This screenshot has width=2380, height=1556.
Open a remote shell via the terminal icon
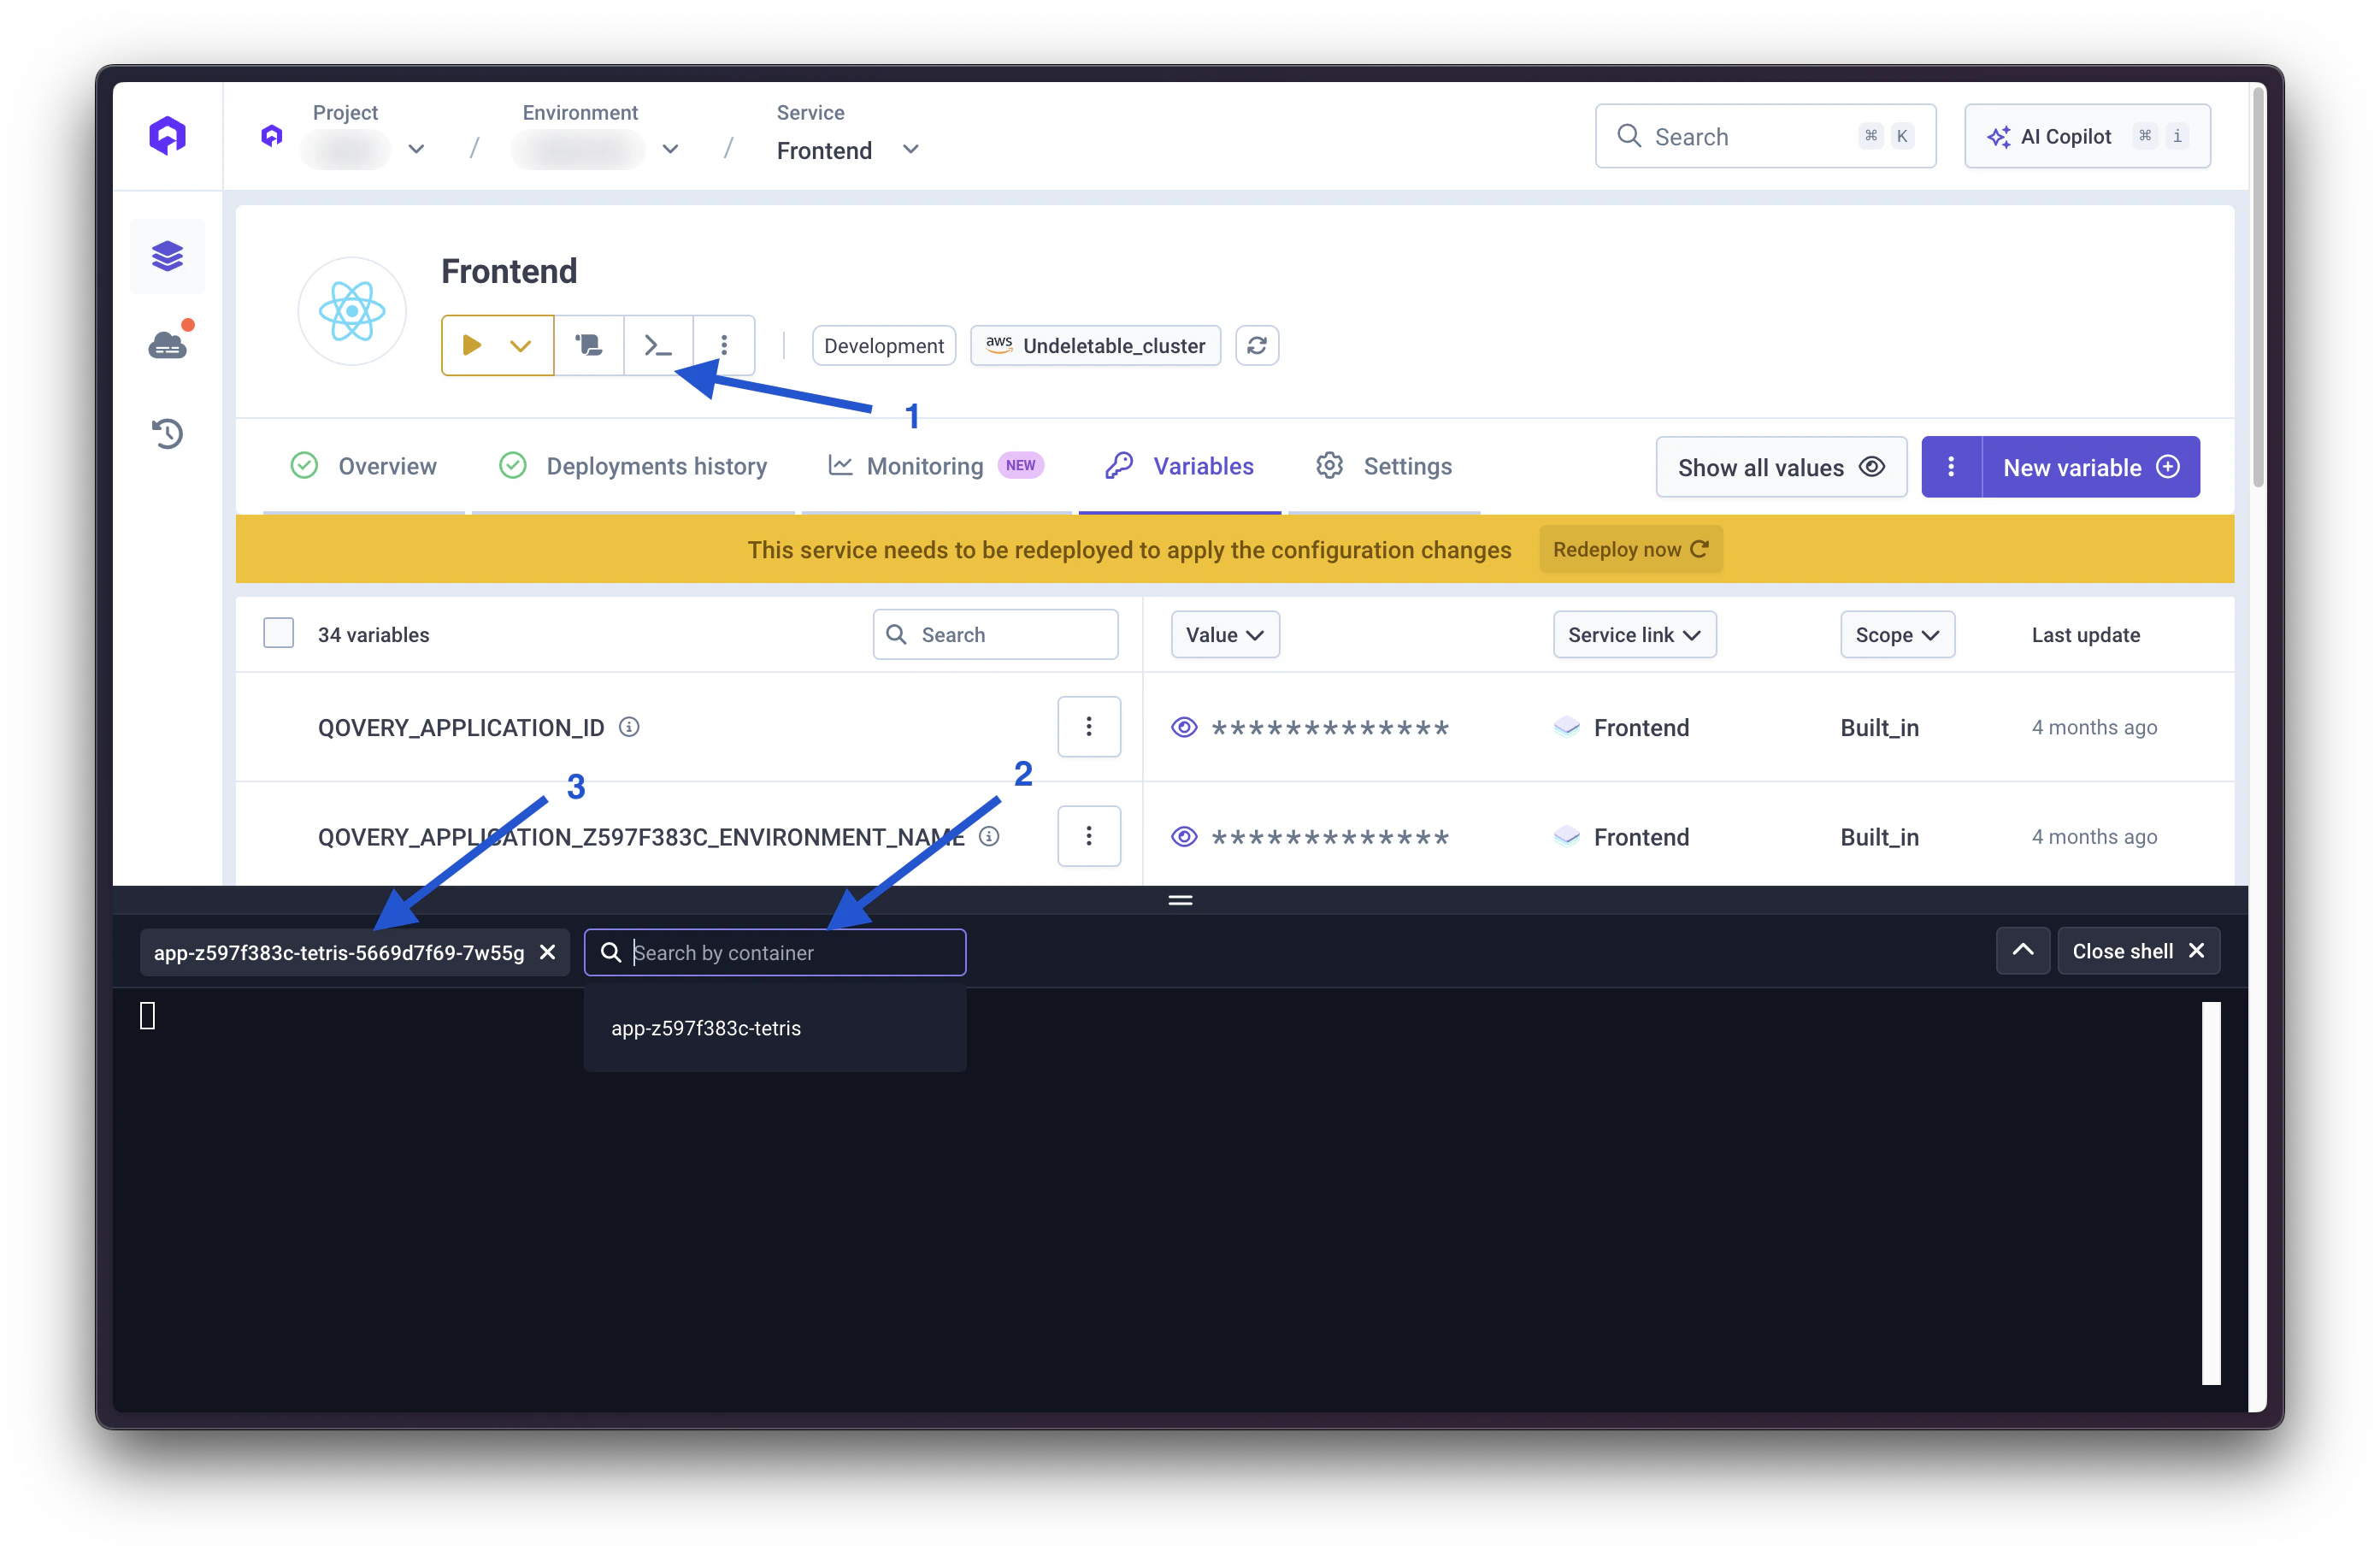click(x=658, y=345)
